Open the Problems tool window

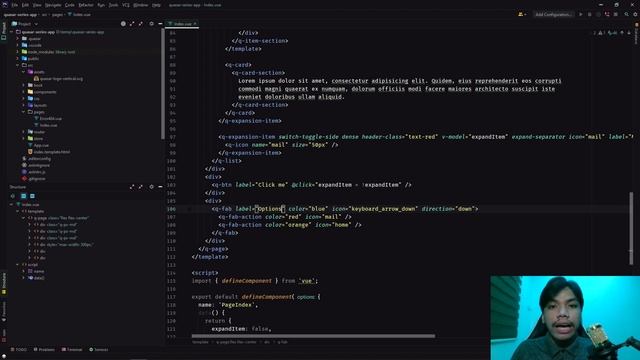pos(44,349)
